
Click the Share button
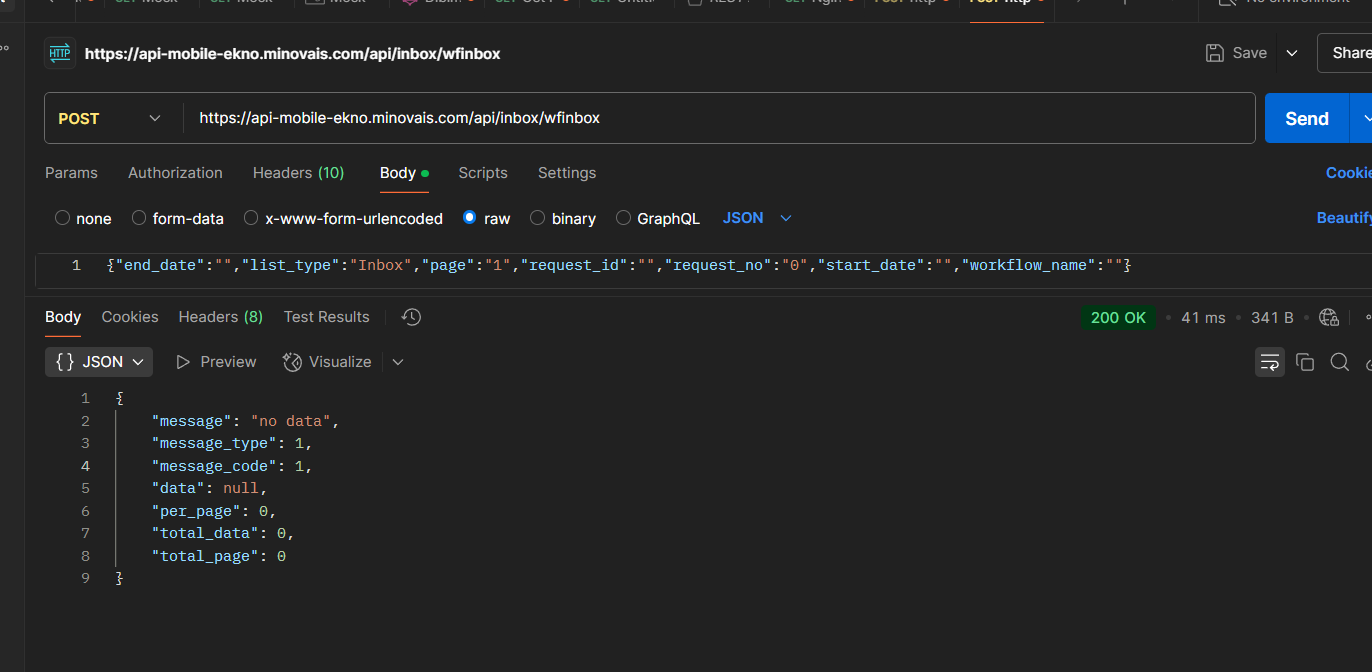1346,53
